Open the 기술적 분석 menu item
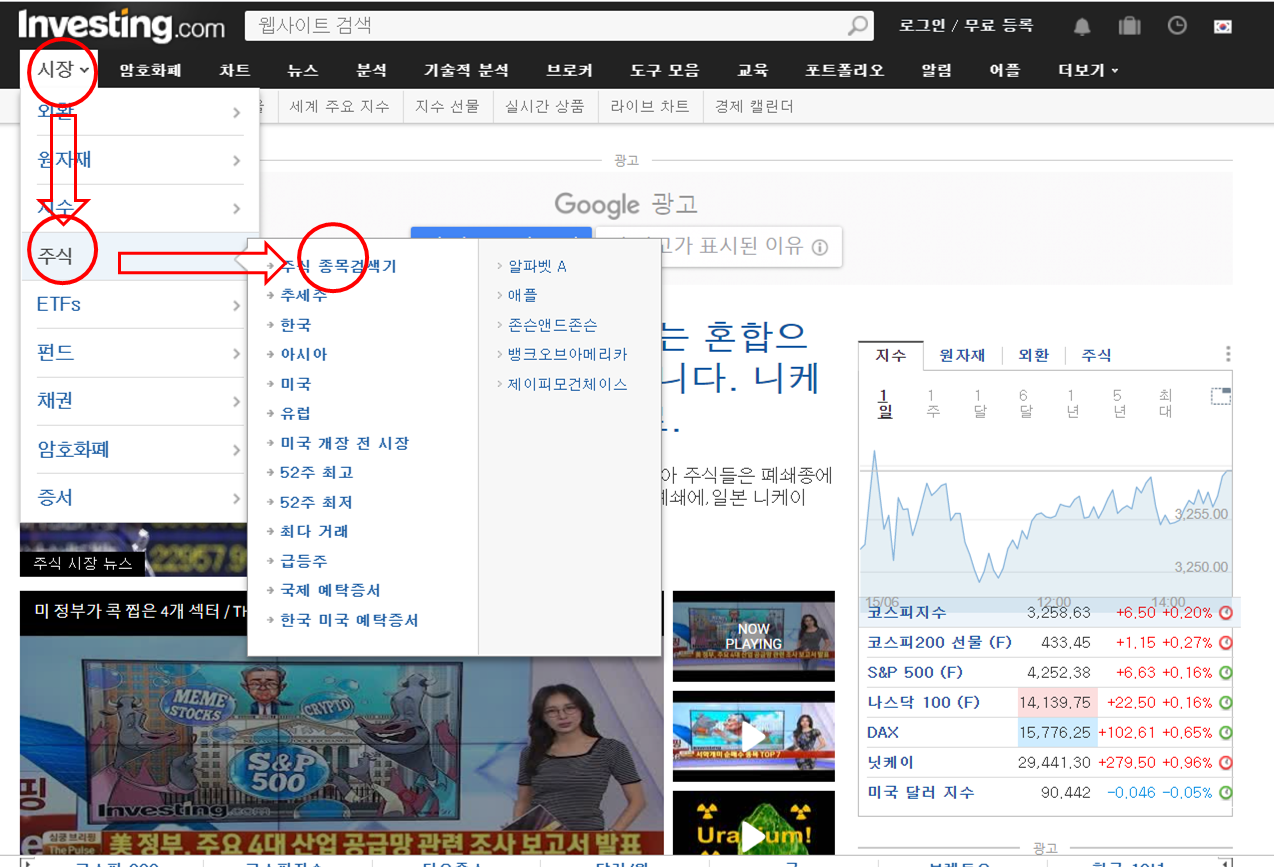Screen dimensions: 1274x867 coord(466,70)
